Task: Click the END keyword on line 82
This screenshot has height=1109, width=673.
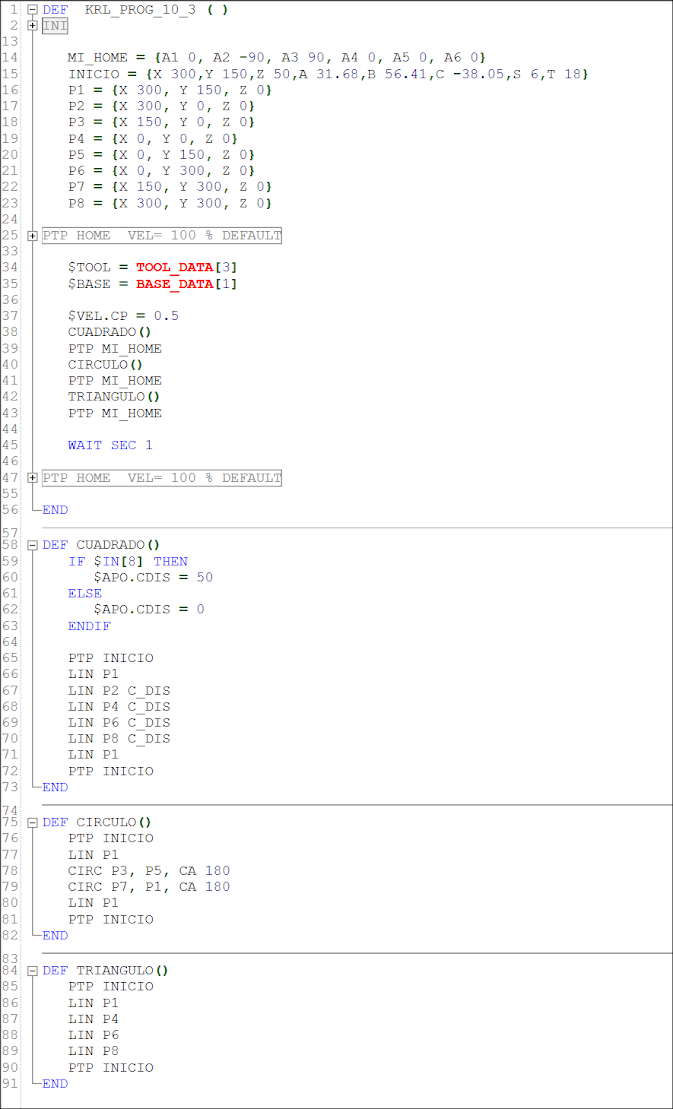Action: point(55,935)
